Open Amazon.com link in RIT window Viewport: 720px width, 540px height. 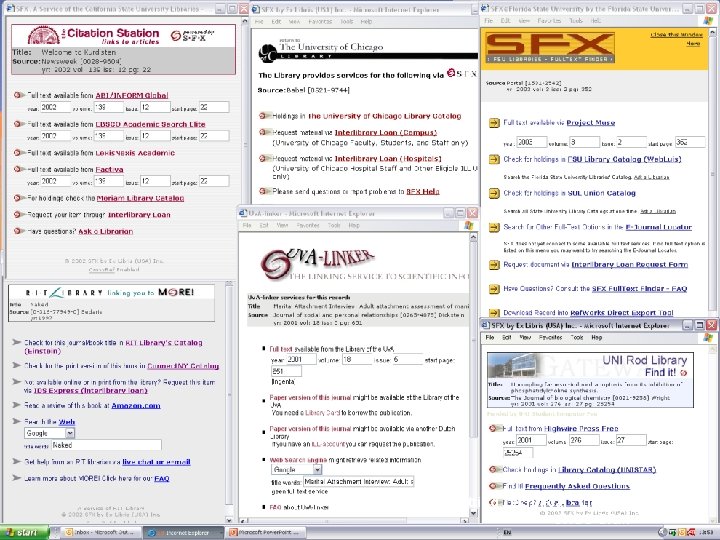[x=136, y=405]
